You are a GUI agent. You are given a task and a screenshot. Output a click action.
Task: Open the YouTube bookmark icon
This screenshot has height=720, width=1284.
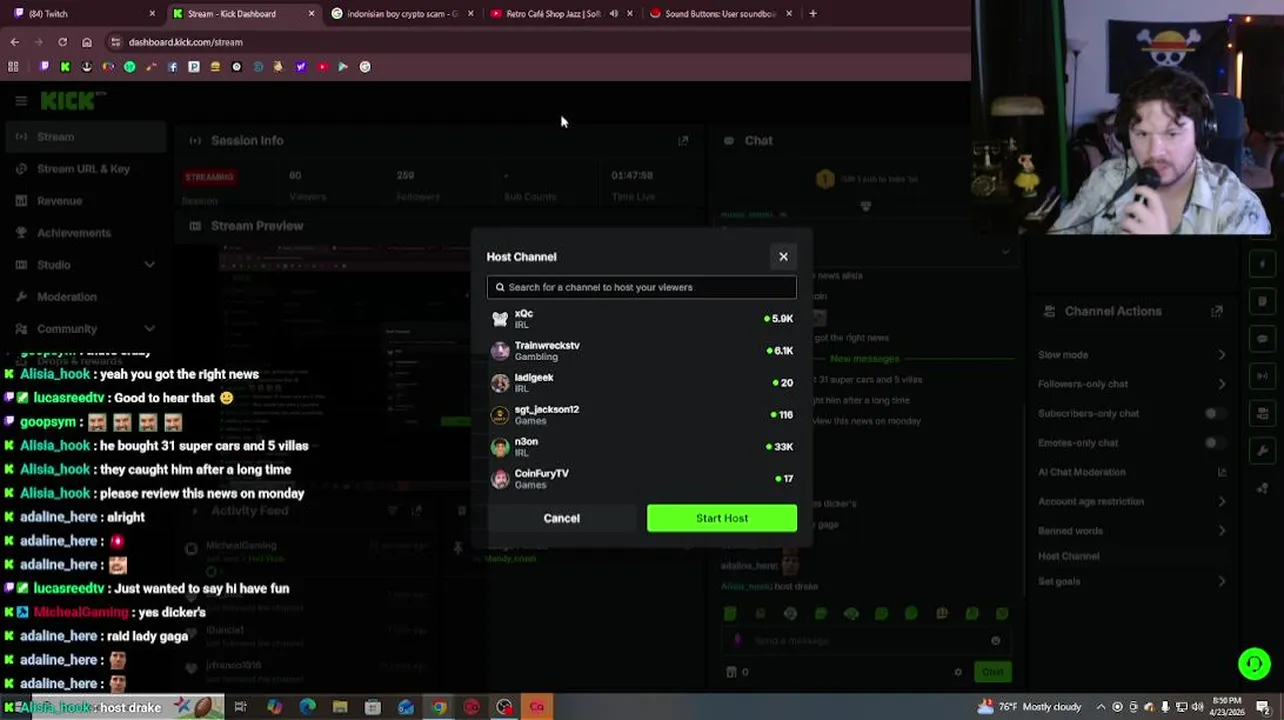coord(322,67)
